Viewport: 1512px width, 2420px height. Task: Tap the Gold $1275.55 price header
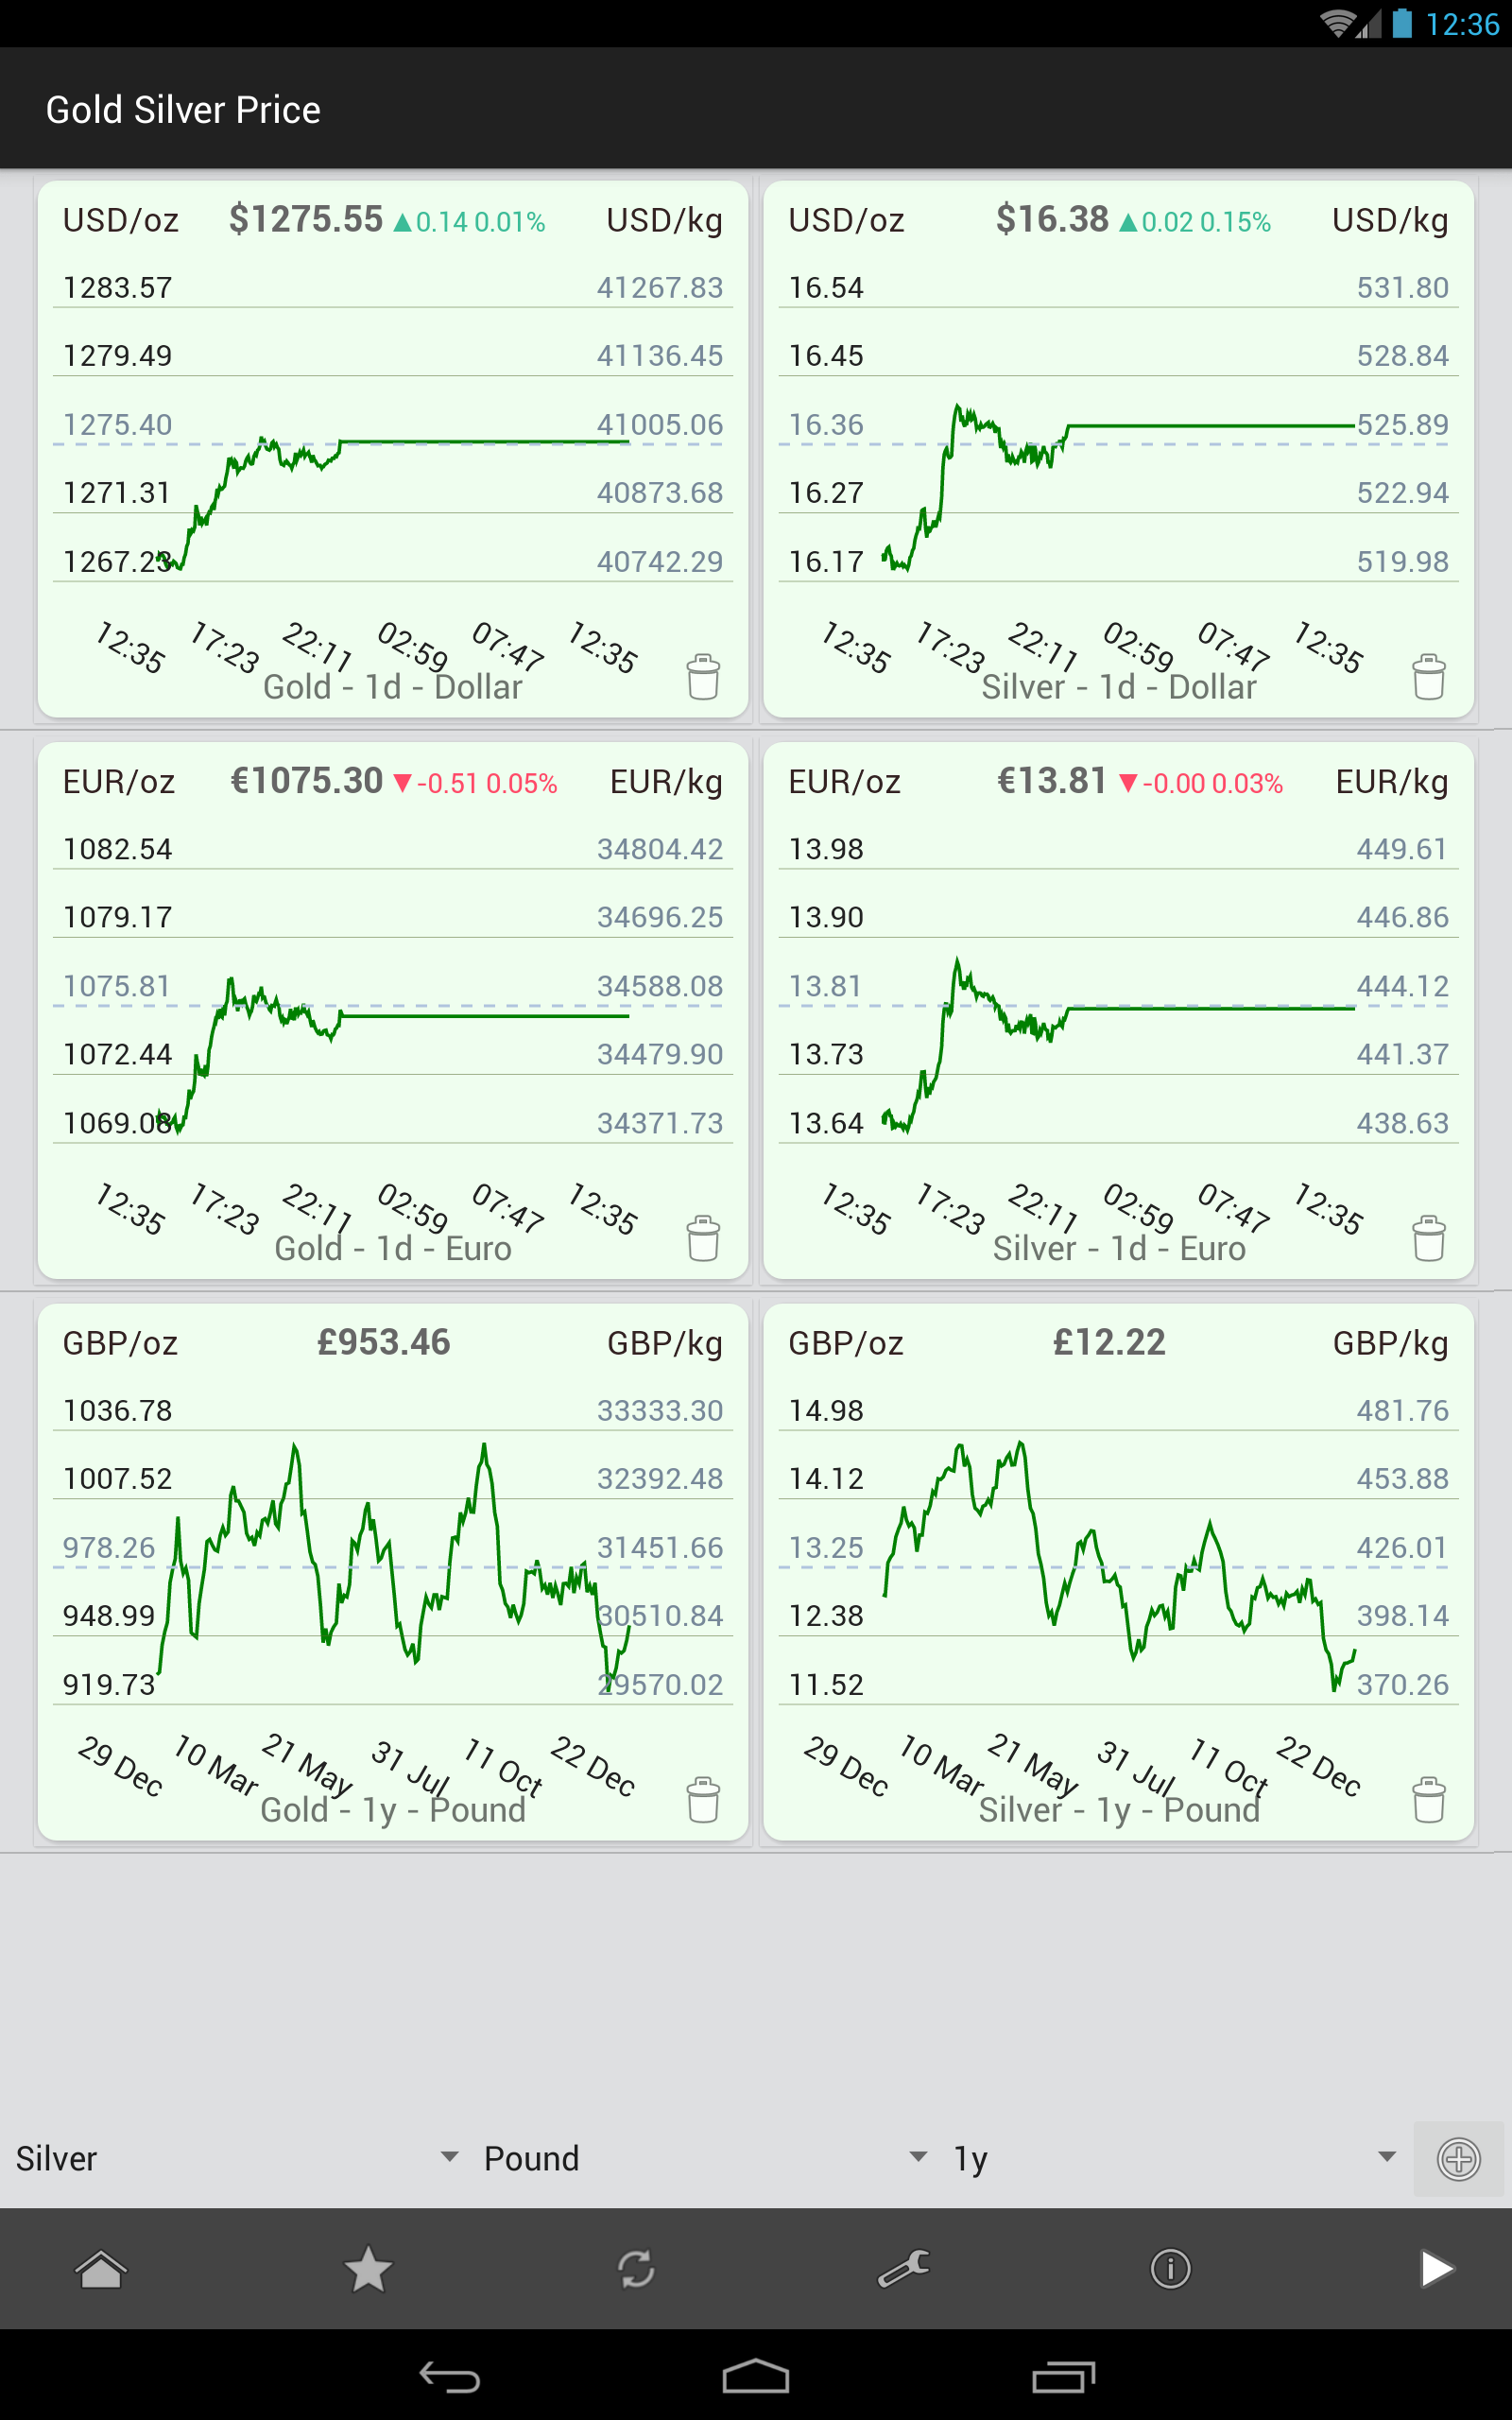click(306, 219)
